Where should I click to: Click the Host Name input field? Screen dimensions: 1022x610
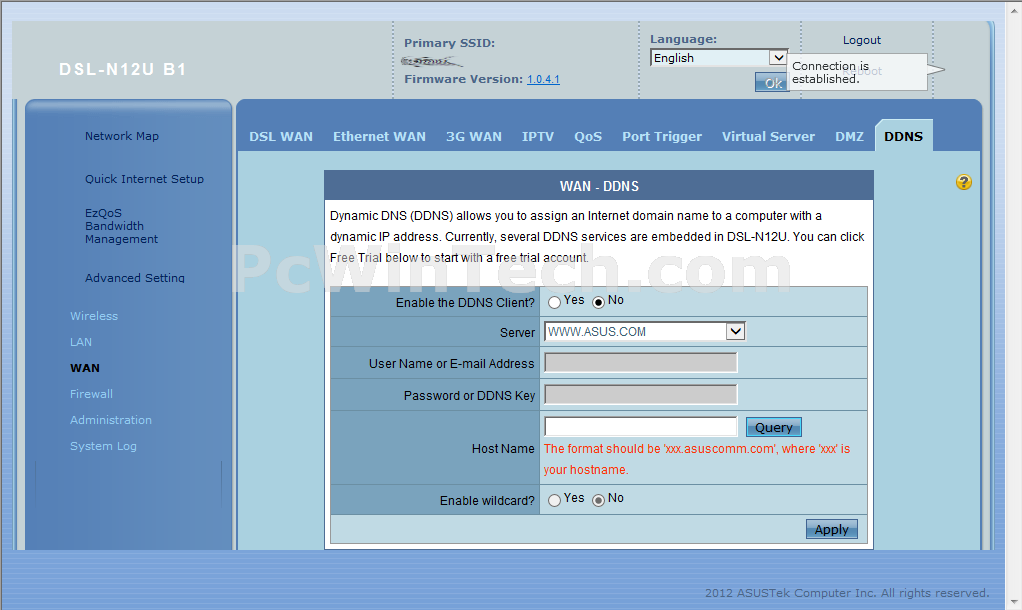click(x=641, y=427)
